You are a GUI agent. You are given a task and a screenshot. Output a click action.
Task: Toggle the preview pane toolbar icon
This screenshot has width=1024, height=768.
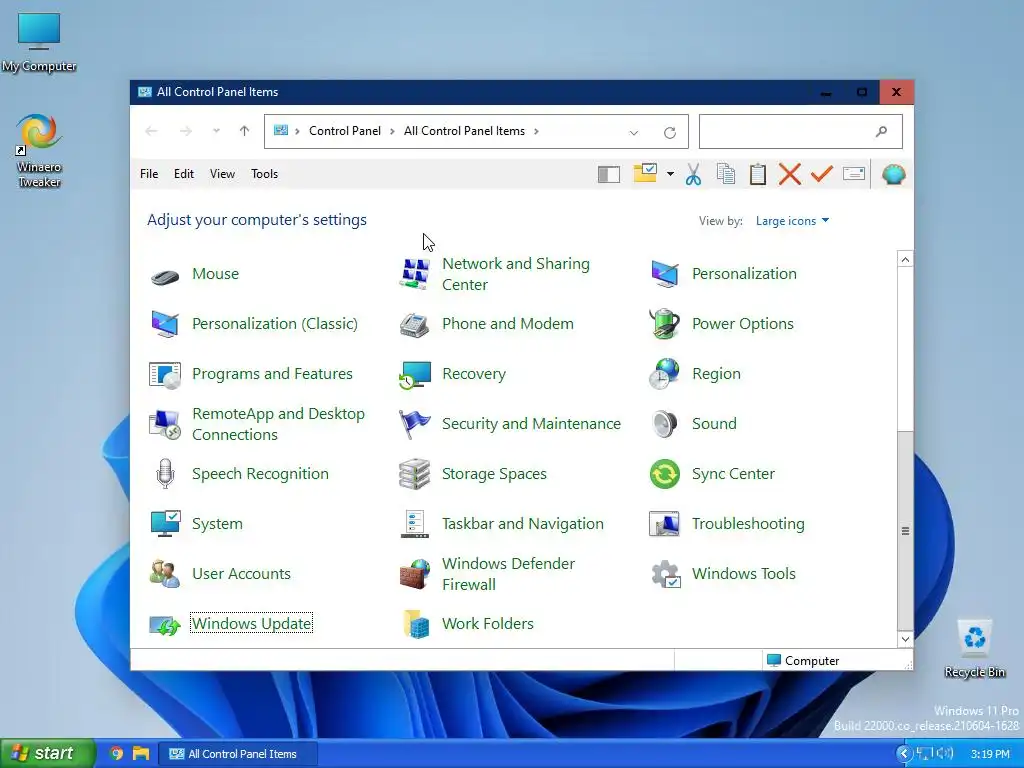pos(609,174)
